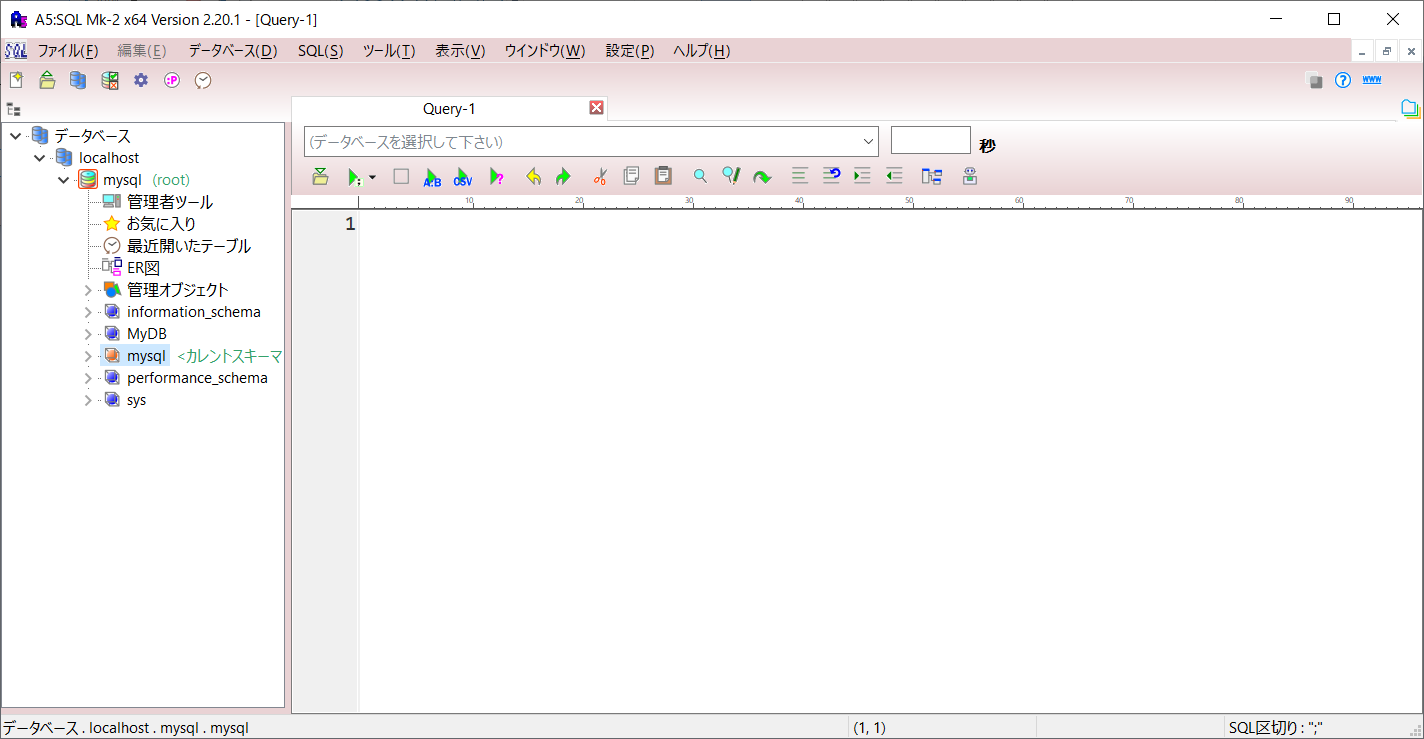
Task: Open the dropdown arrow beside the run button
Action: [x=373, y=177]
